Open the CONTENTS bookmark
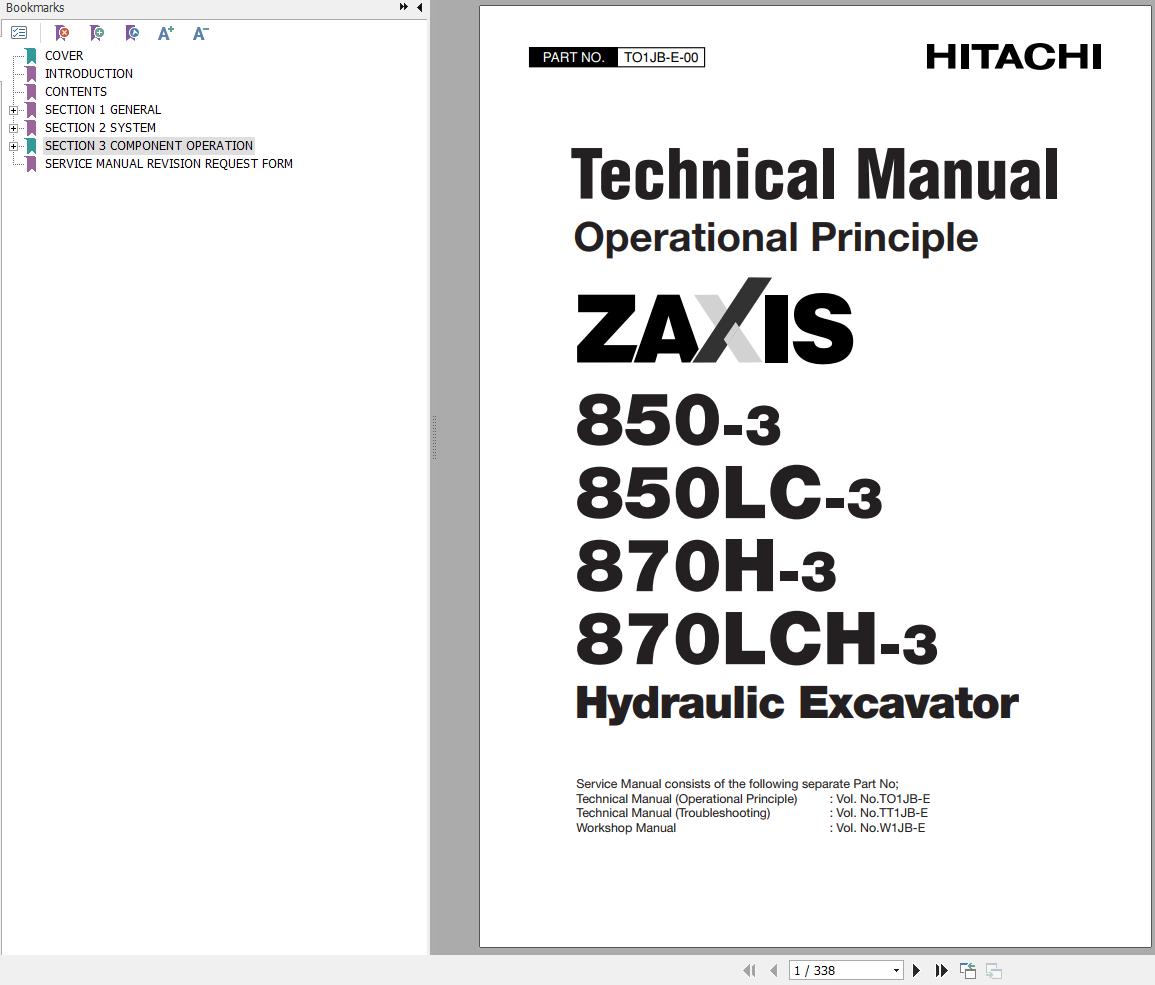Viewport: 1155px width, 985px height. [76, 91]
